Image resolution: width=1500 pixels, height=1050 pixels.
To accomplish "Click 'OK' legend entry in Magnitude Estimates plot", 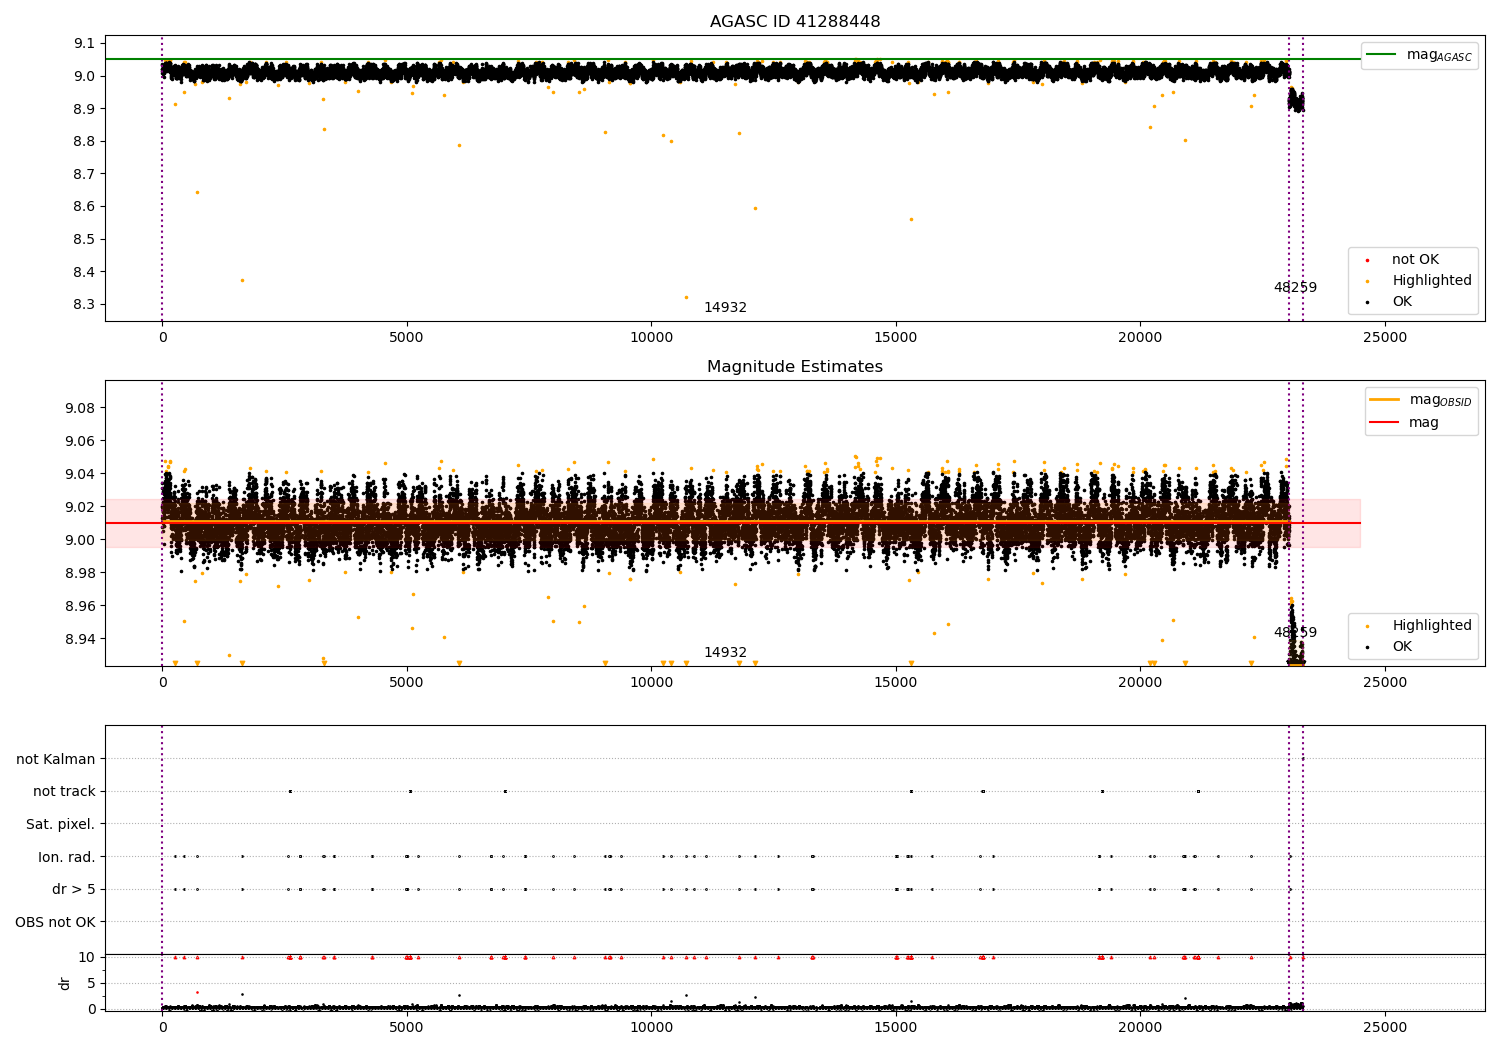I will pos(1402,647).
